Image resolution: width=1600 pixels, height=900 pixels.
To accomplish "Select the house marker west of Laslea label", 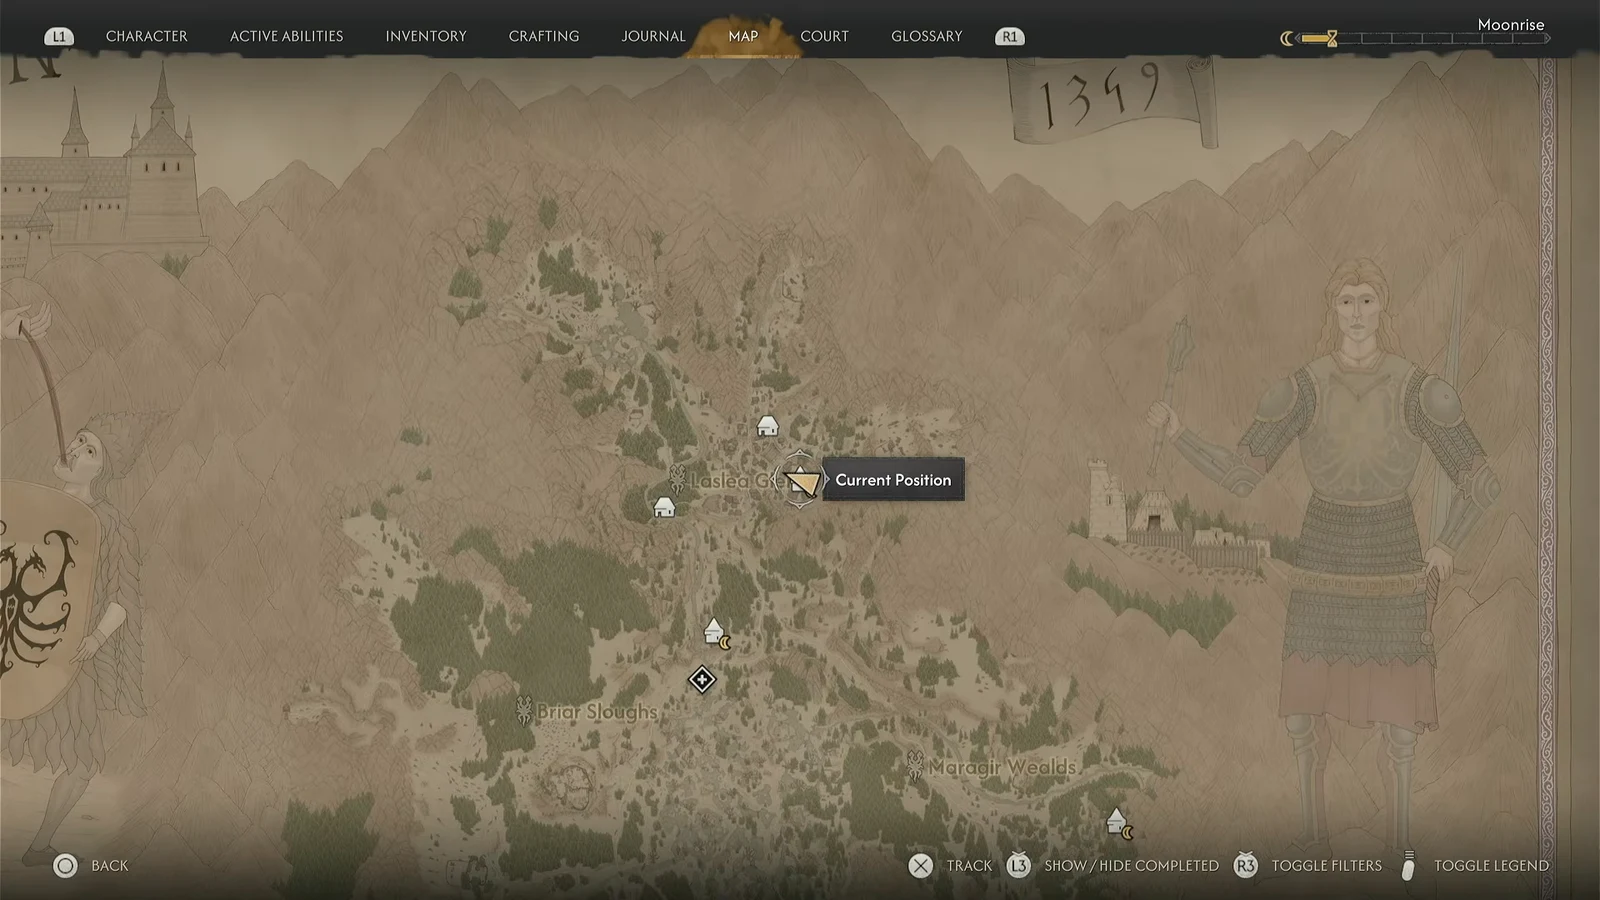I will pos(664,508).
